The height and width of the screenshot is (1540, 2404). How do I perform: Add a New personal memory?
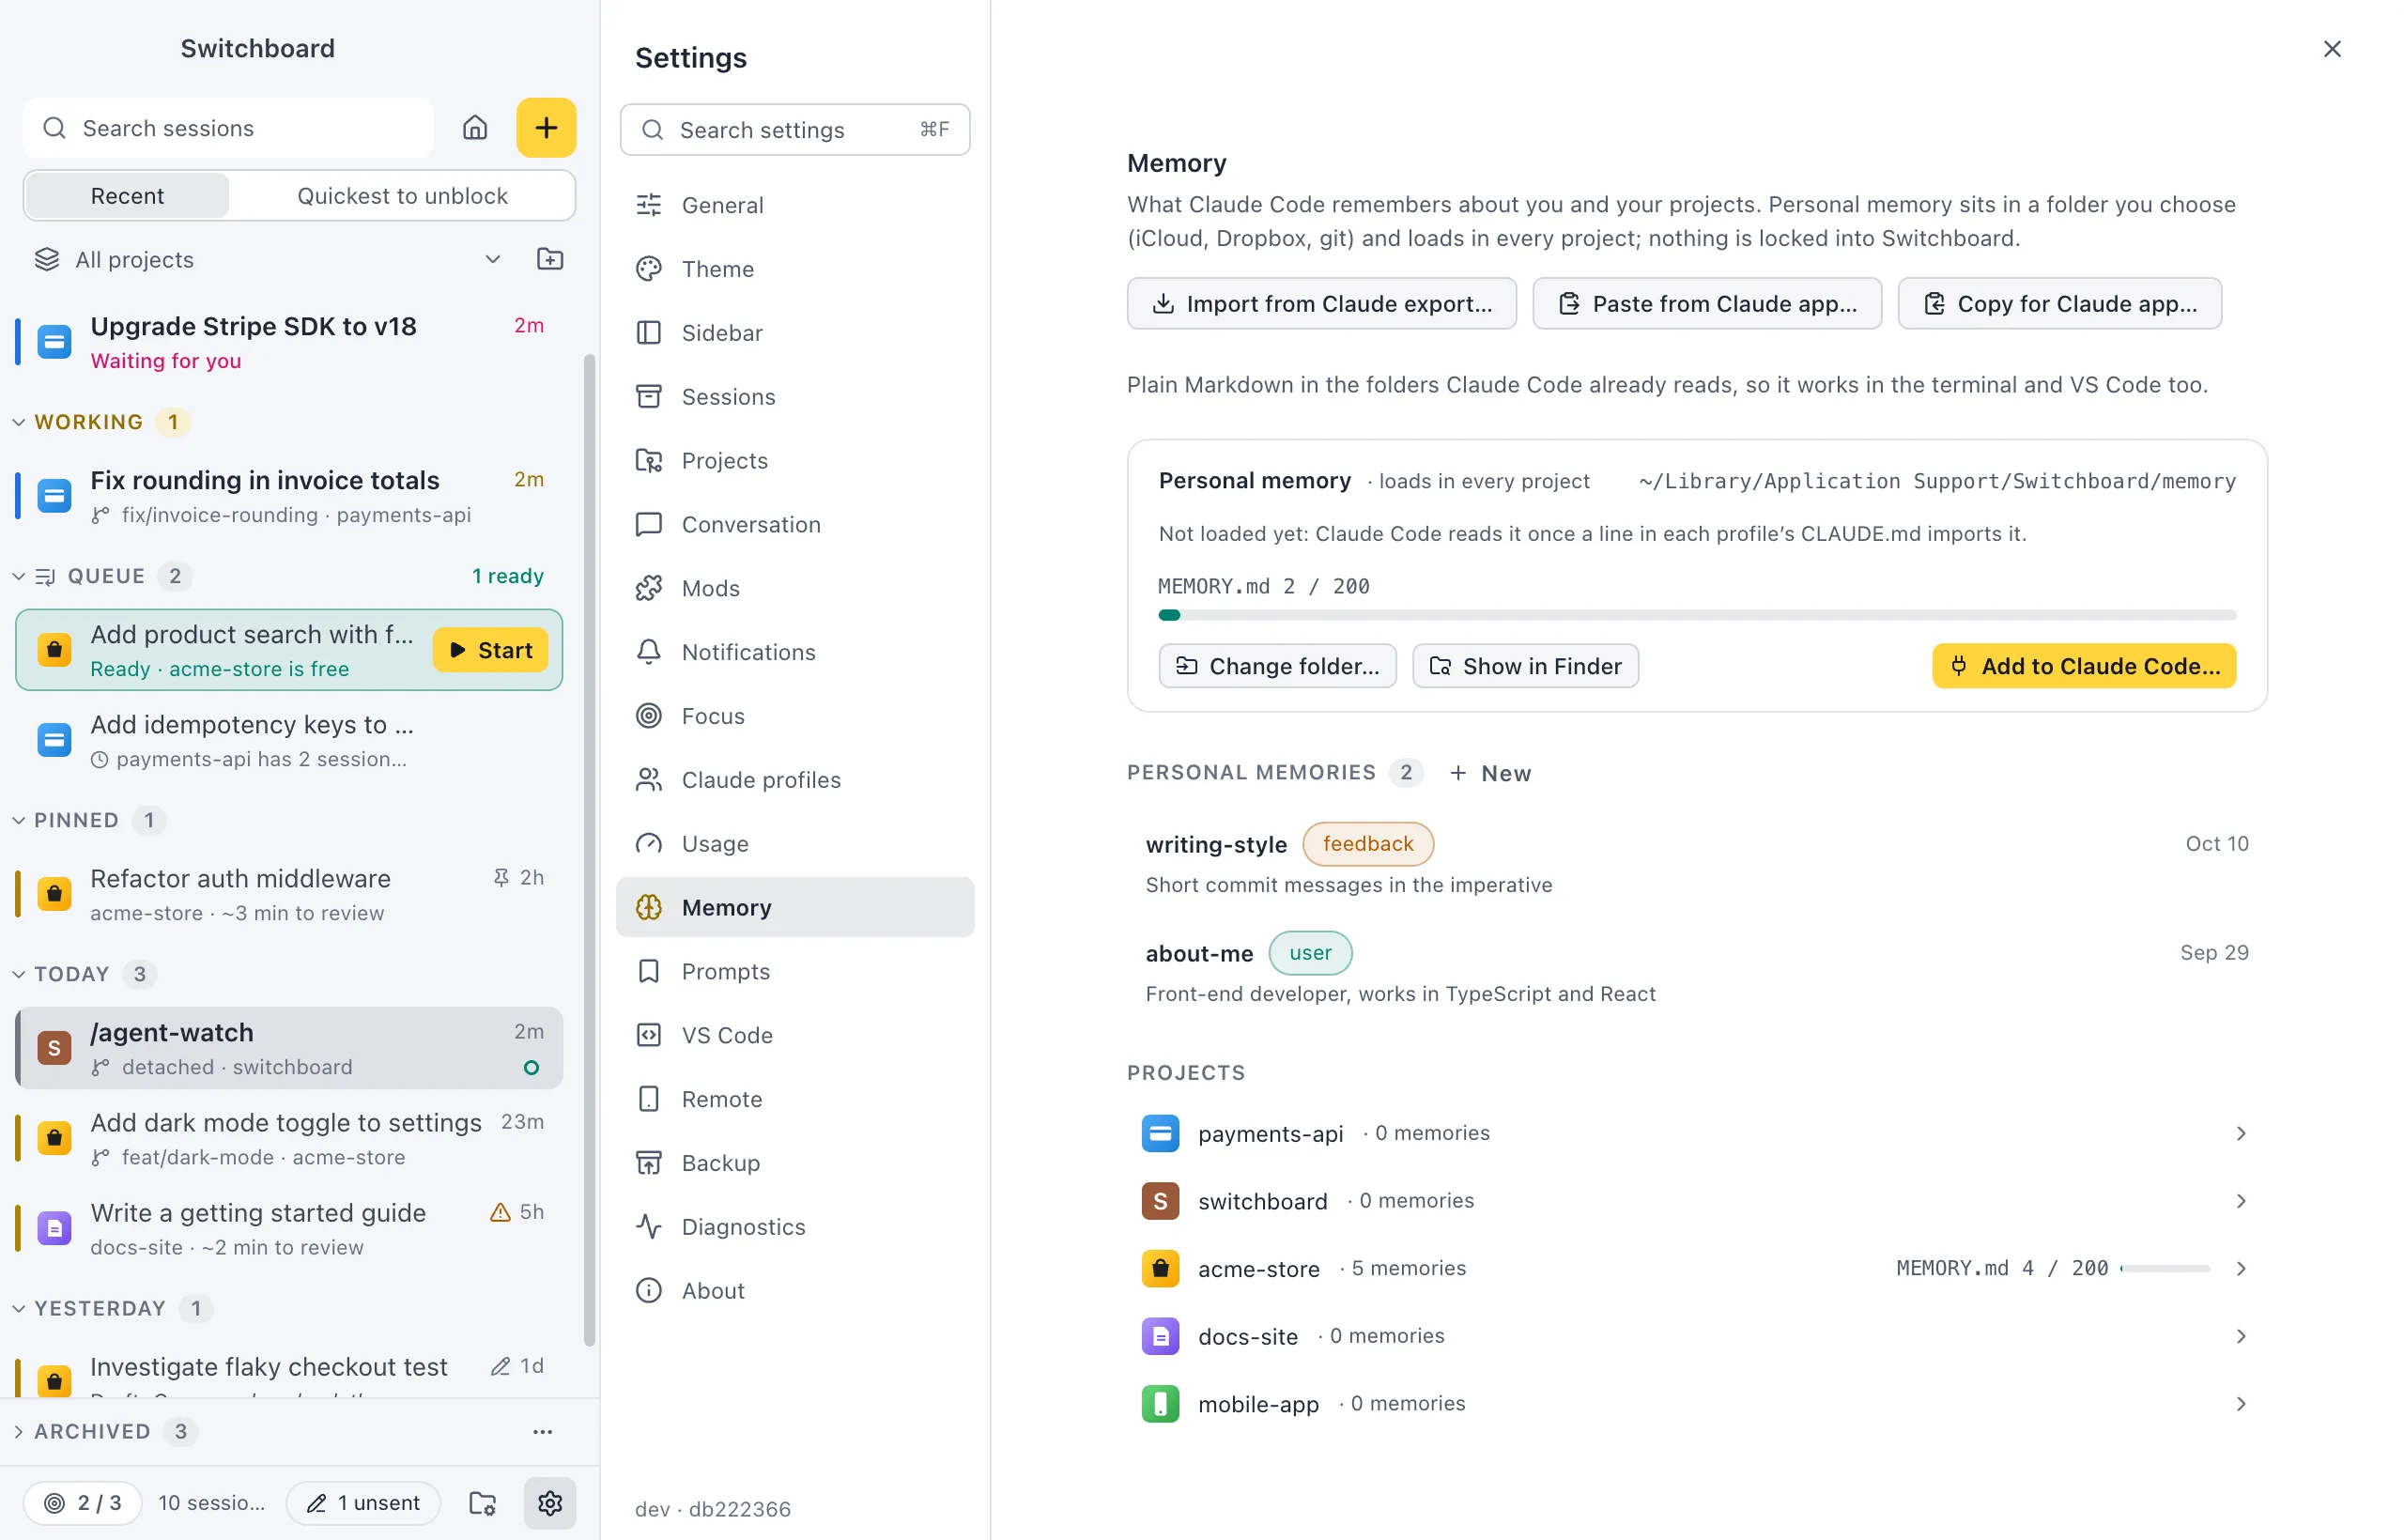(1490, 773)
